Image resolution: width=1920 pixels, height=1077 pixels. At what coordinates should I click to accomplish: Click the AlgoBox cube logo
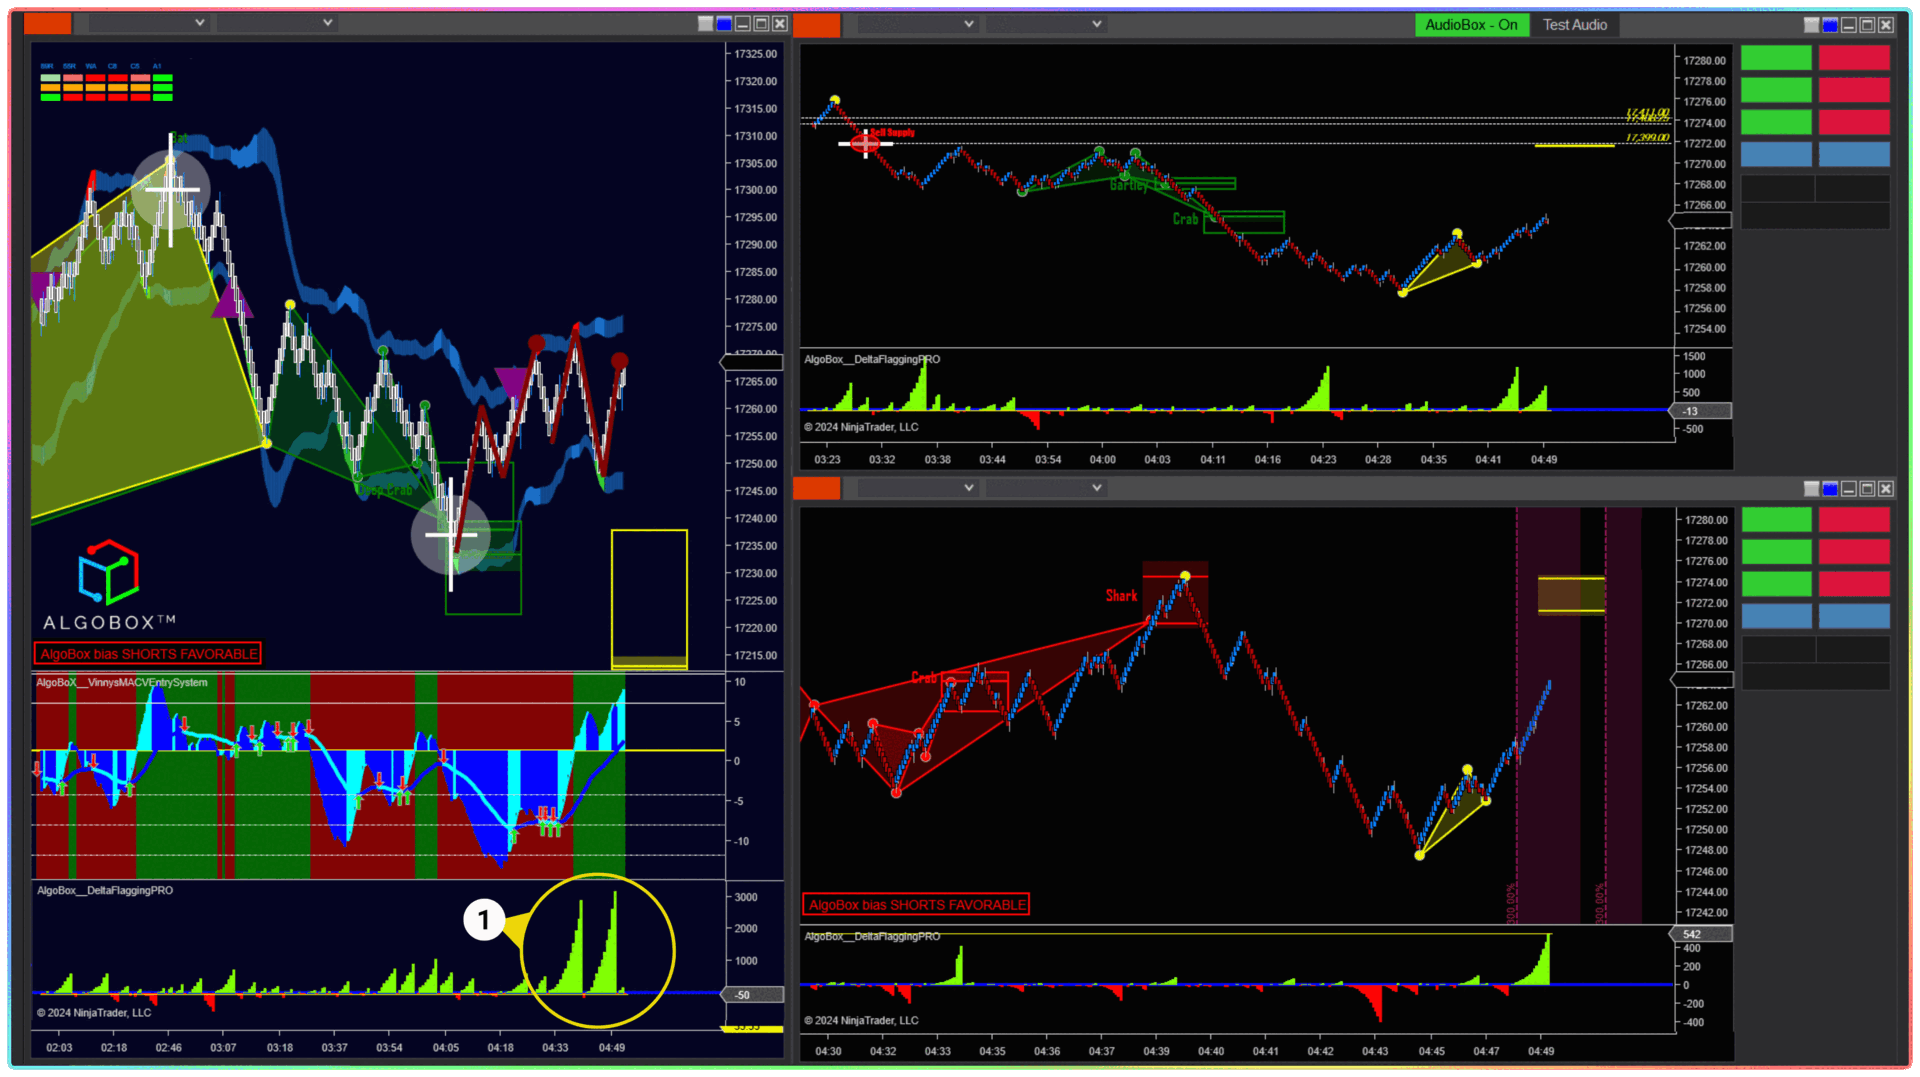(x=108, y=572)
